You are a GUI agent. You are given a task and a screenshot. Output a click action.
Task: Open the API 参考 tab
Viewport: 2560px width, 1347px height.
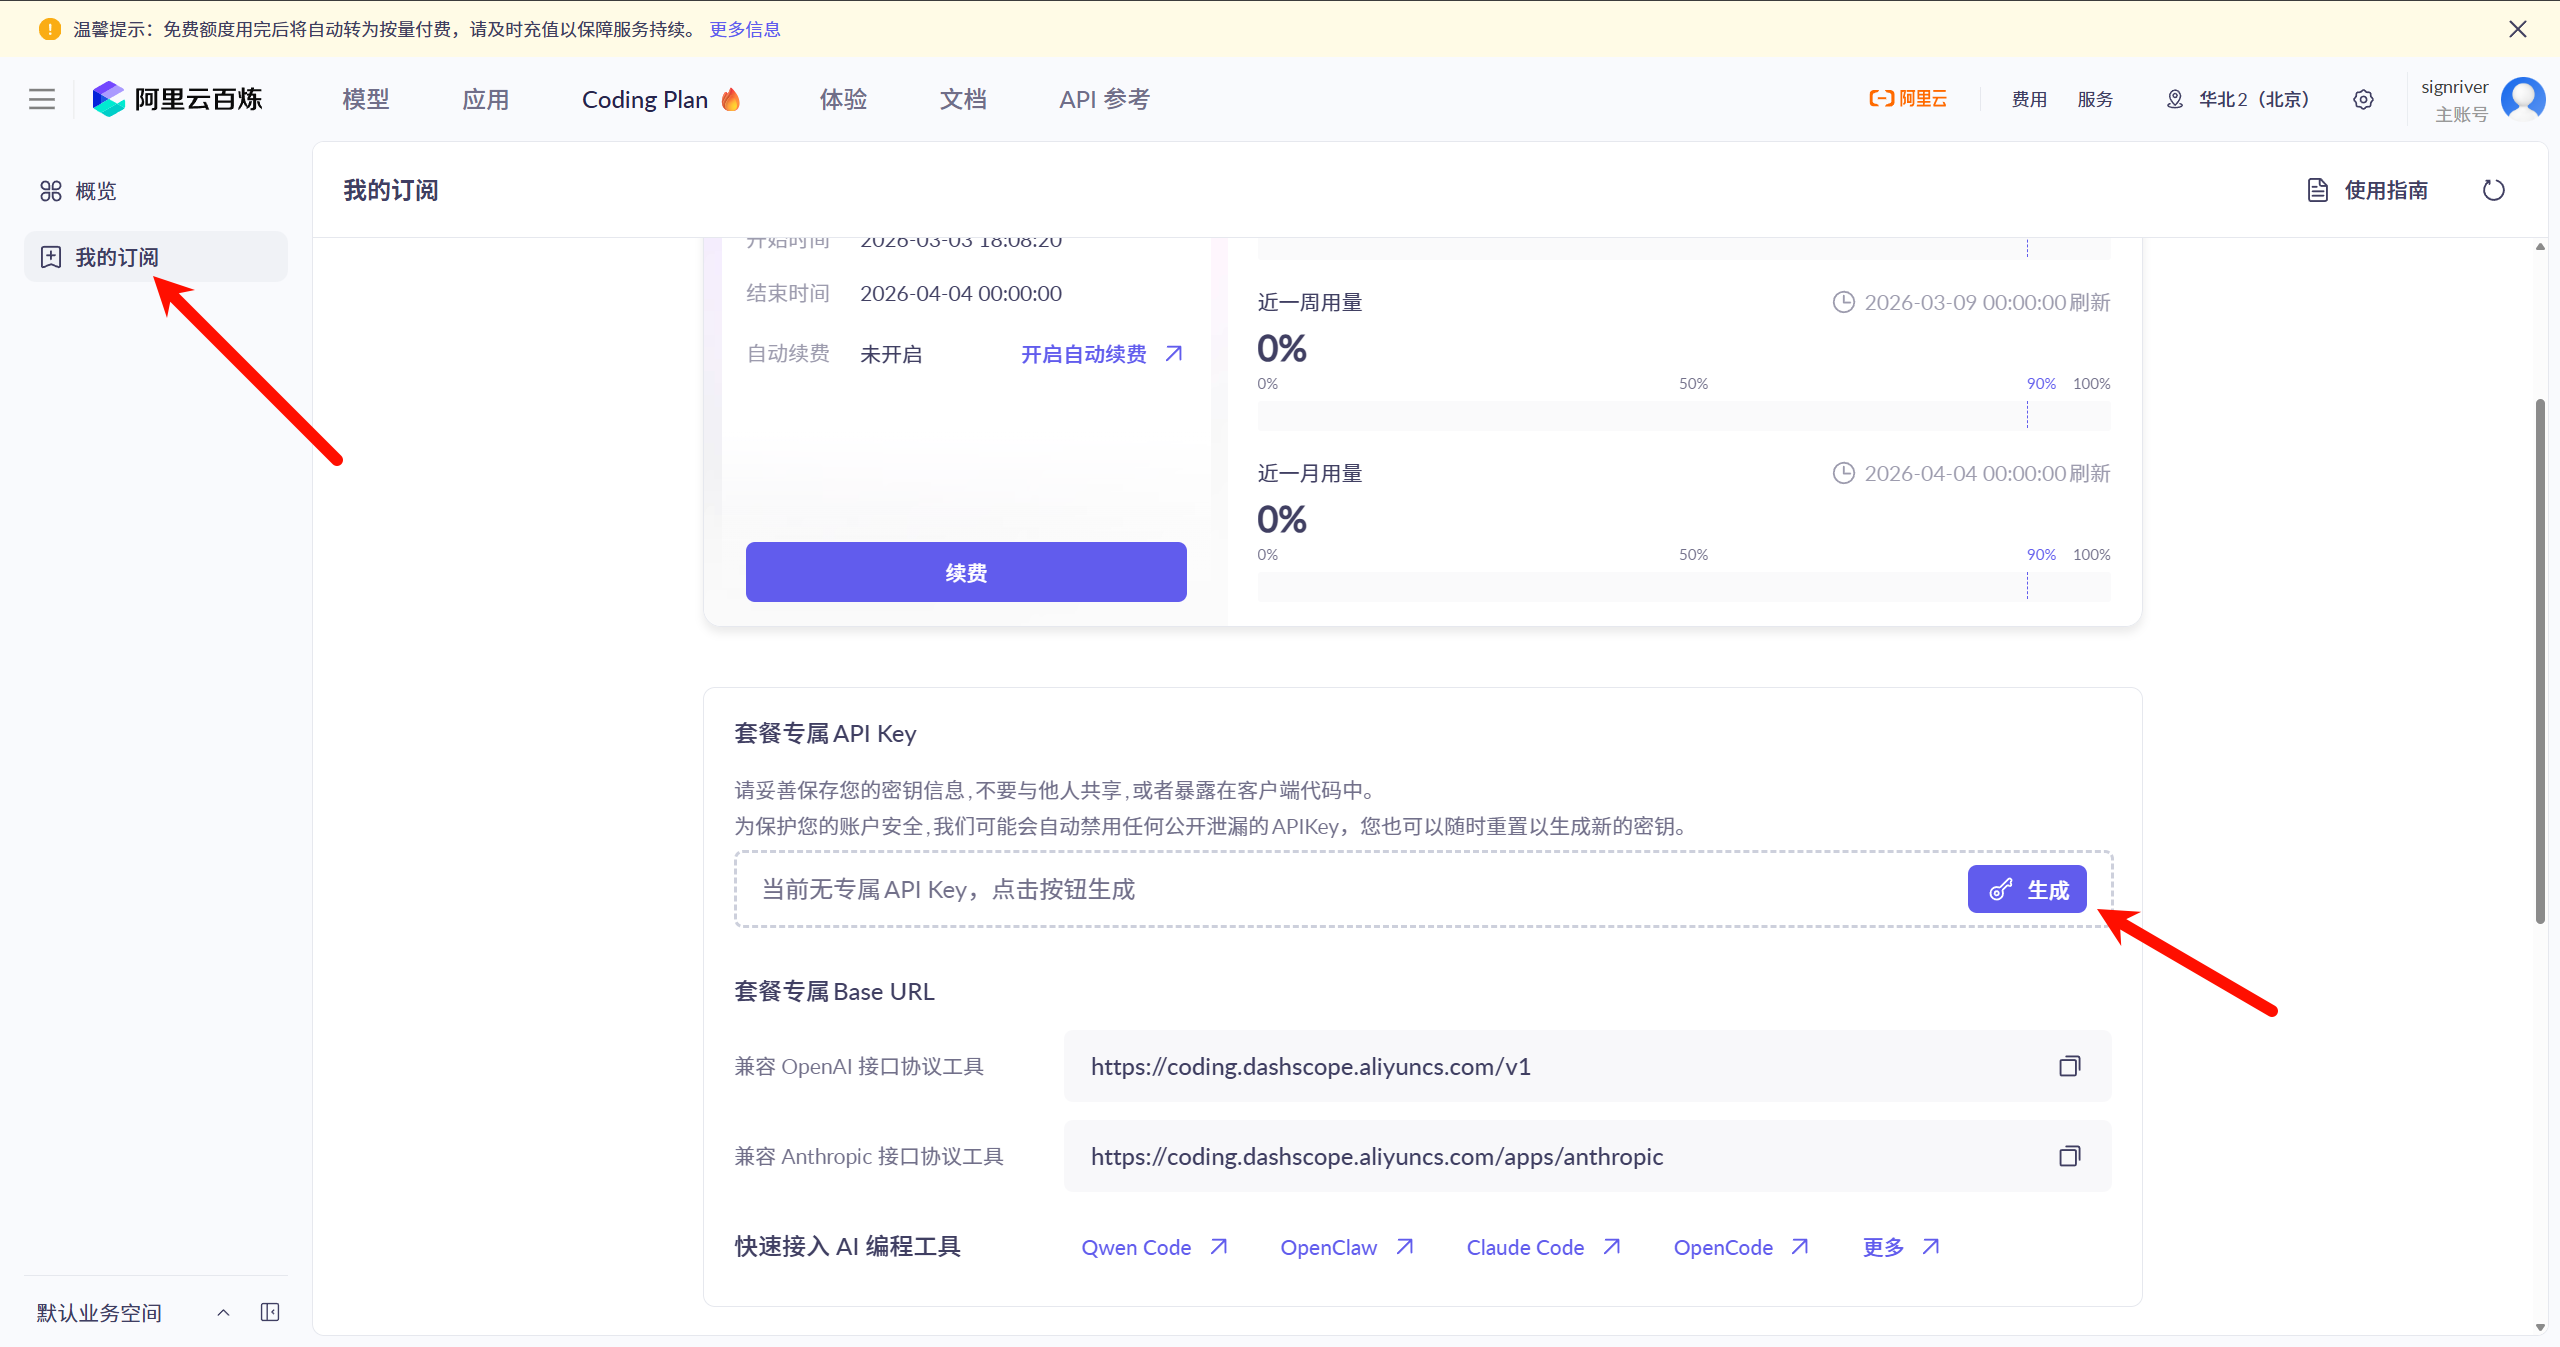coord(1105,99)
